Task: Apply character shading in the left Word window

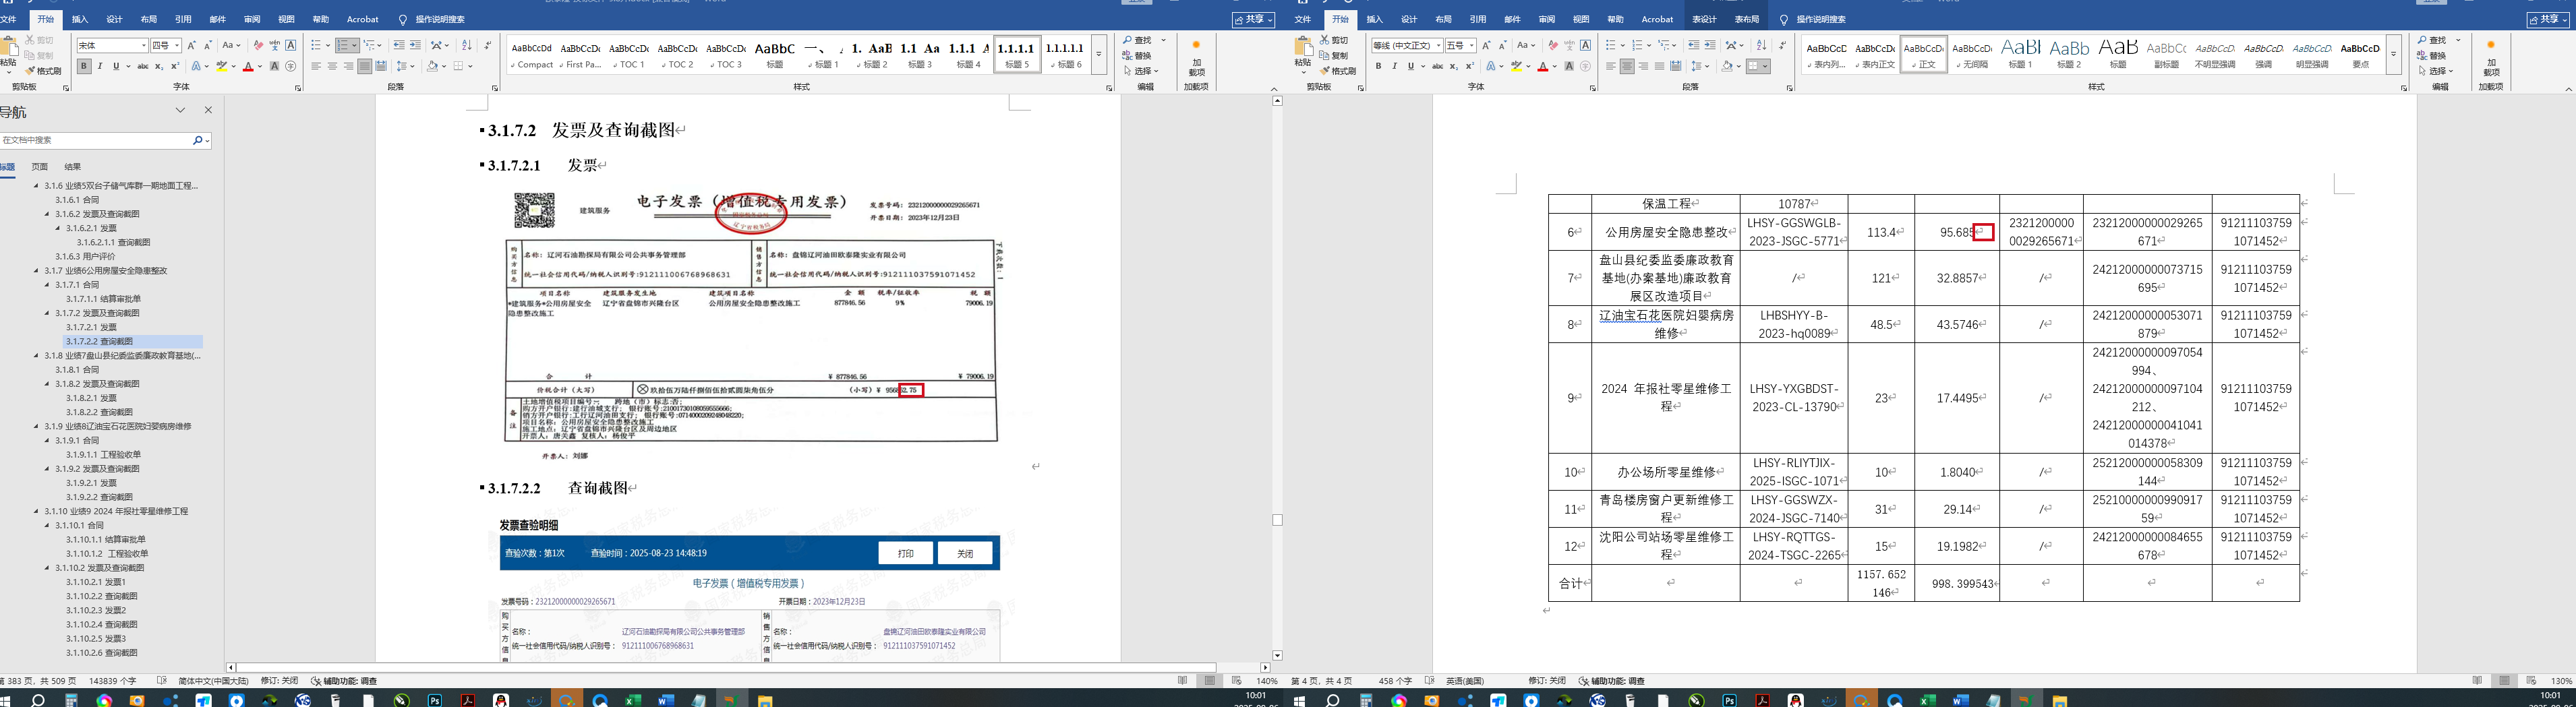Action: click(x=275, y=66)
